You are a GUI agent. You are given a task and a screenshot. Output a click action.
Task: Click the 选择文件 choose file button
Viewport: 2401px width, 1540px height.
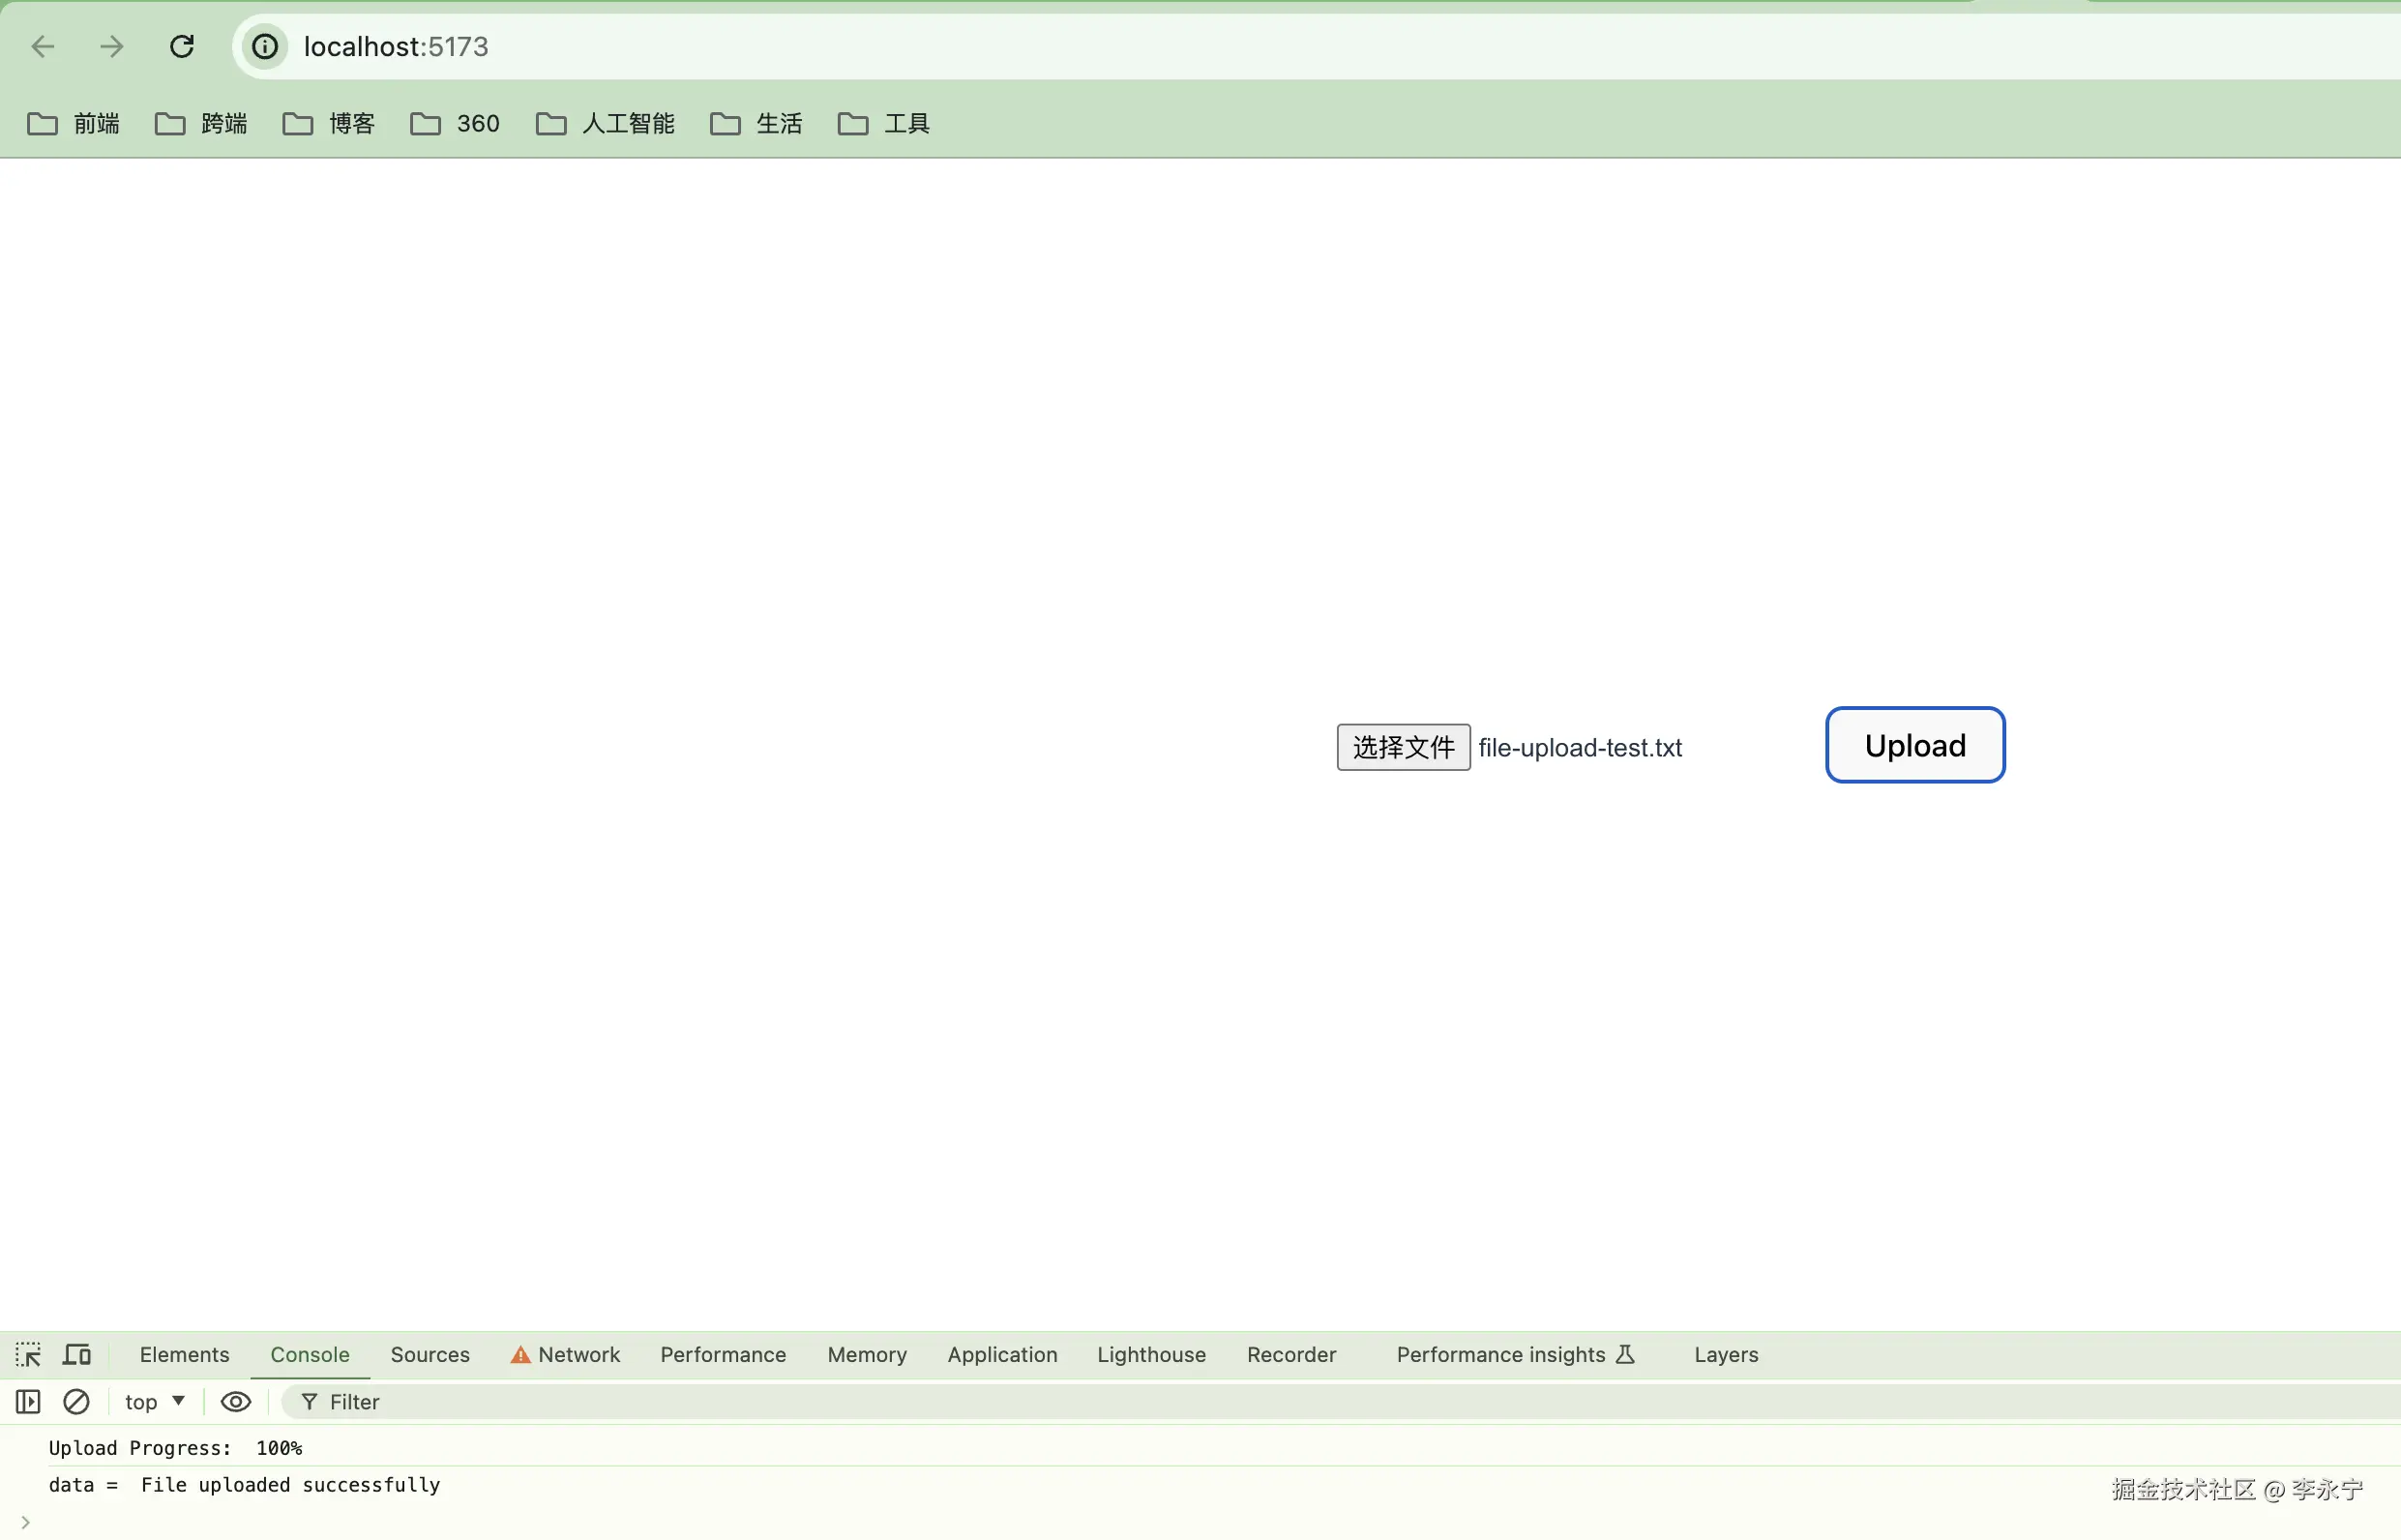1403,748
